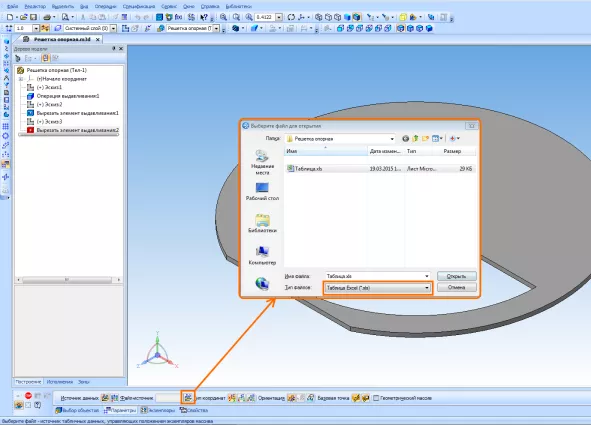Click the Rebuild model icon
The height and width of the screenshot is (425, 591).
(291, 17)
